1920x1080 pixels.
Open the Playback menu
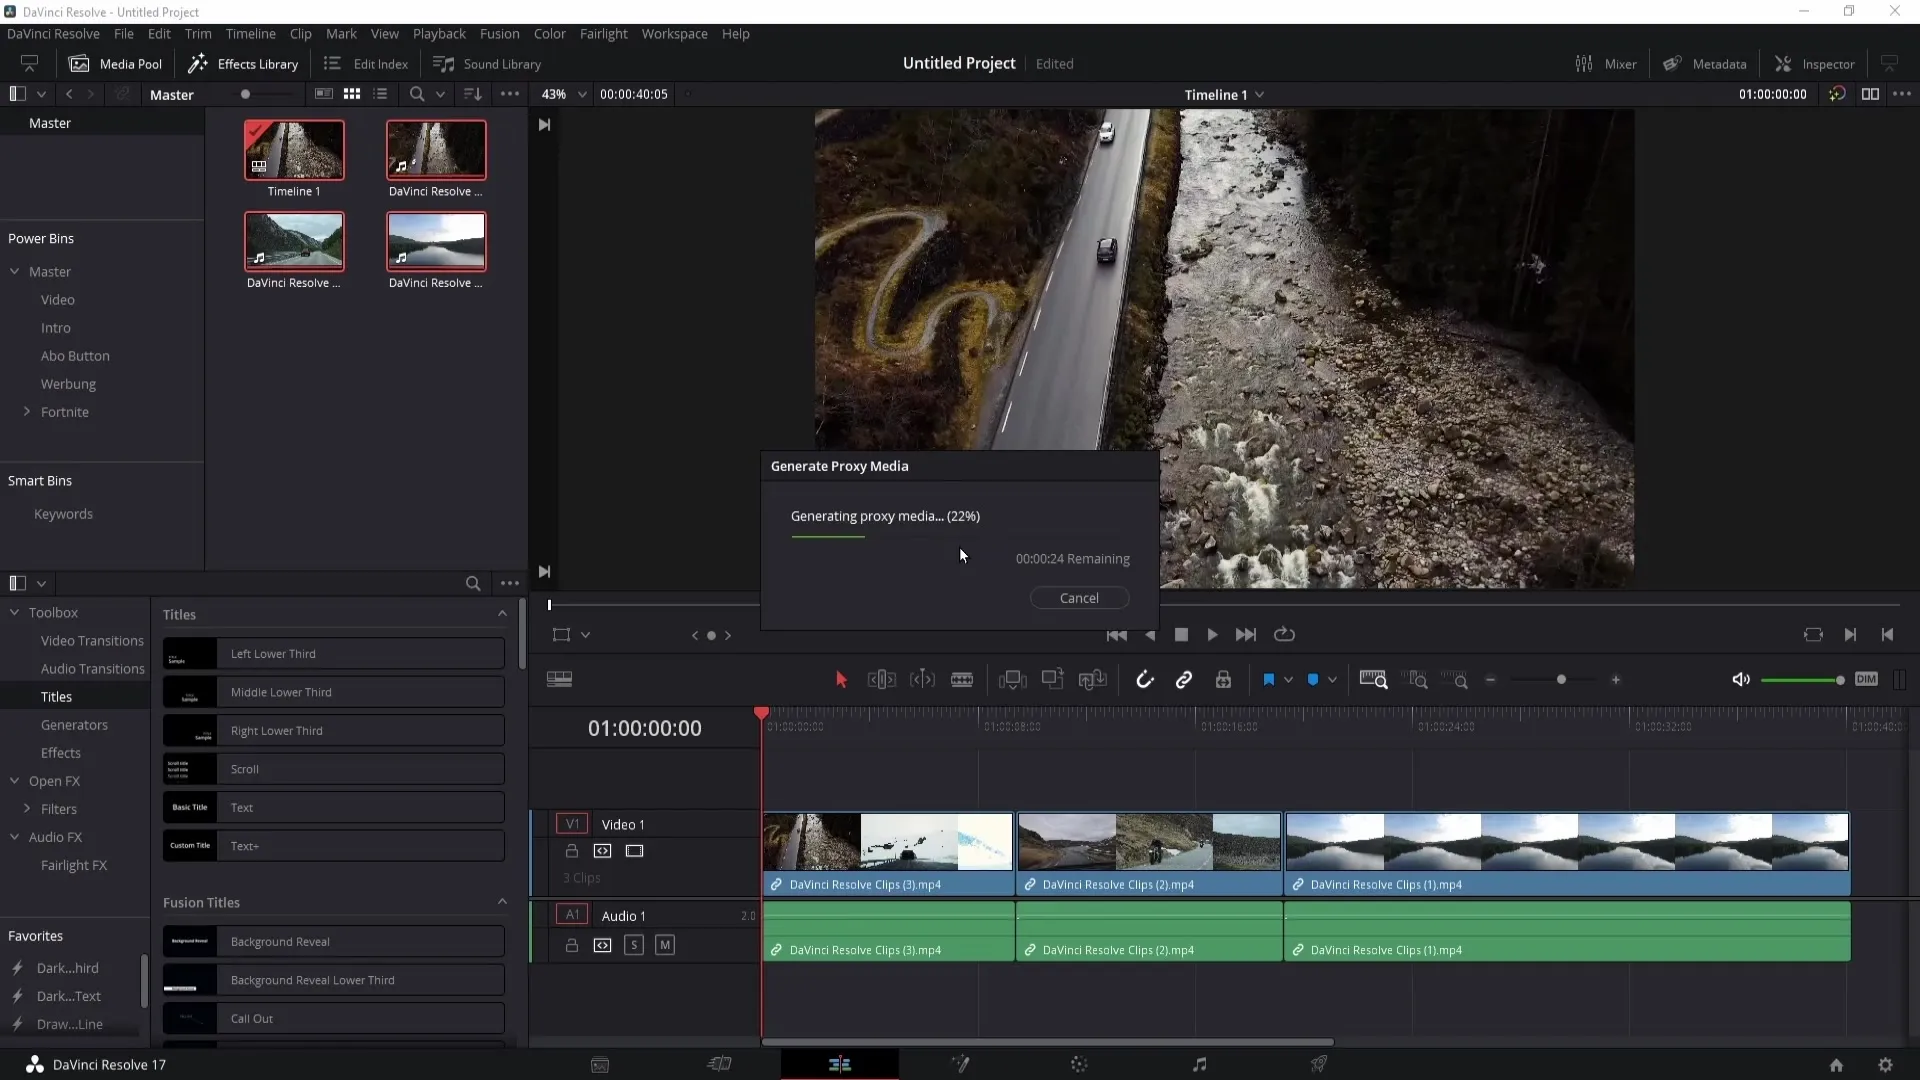tap(439, 33)
